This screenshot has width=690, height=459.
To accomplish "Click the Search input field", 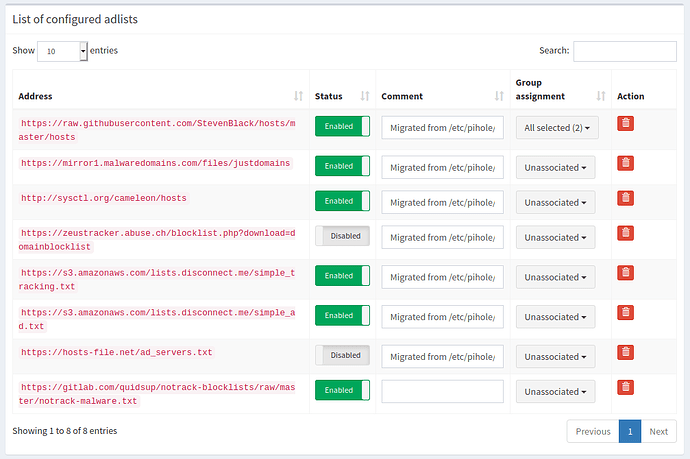I will click(x=624, y=51).
